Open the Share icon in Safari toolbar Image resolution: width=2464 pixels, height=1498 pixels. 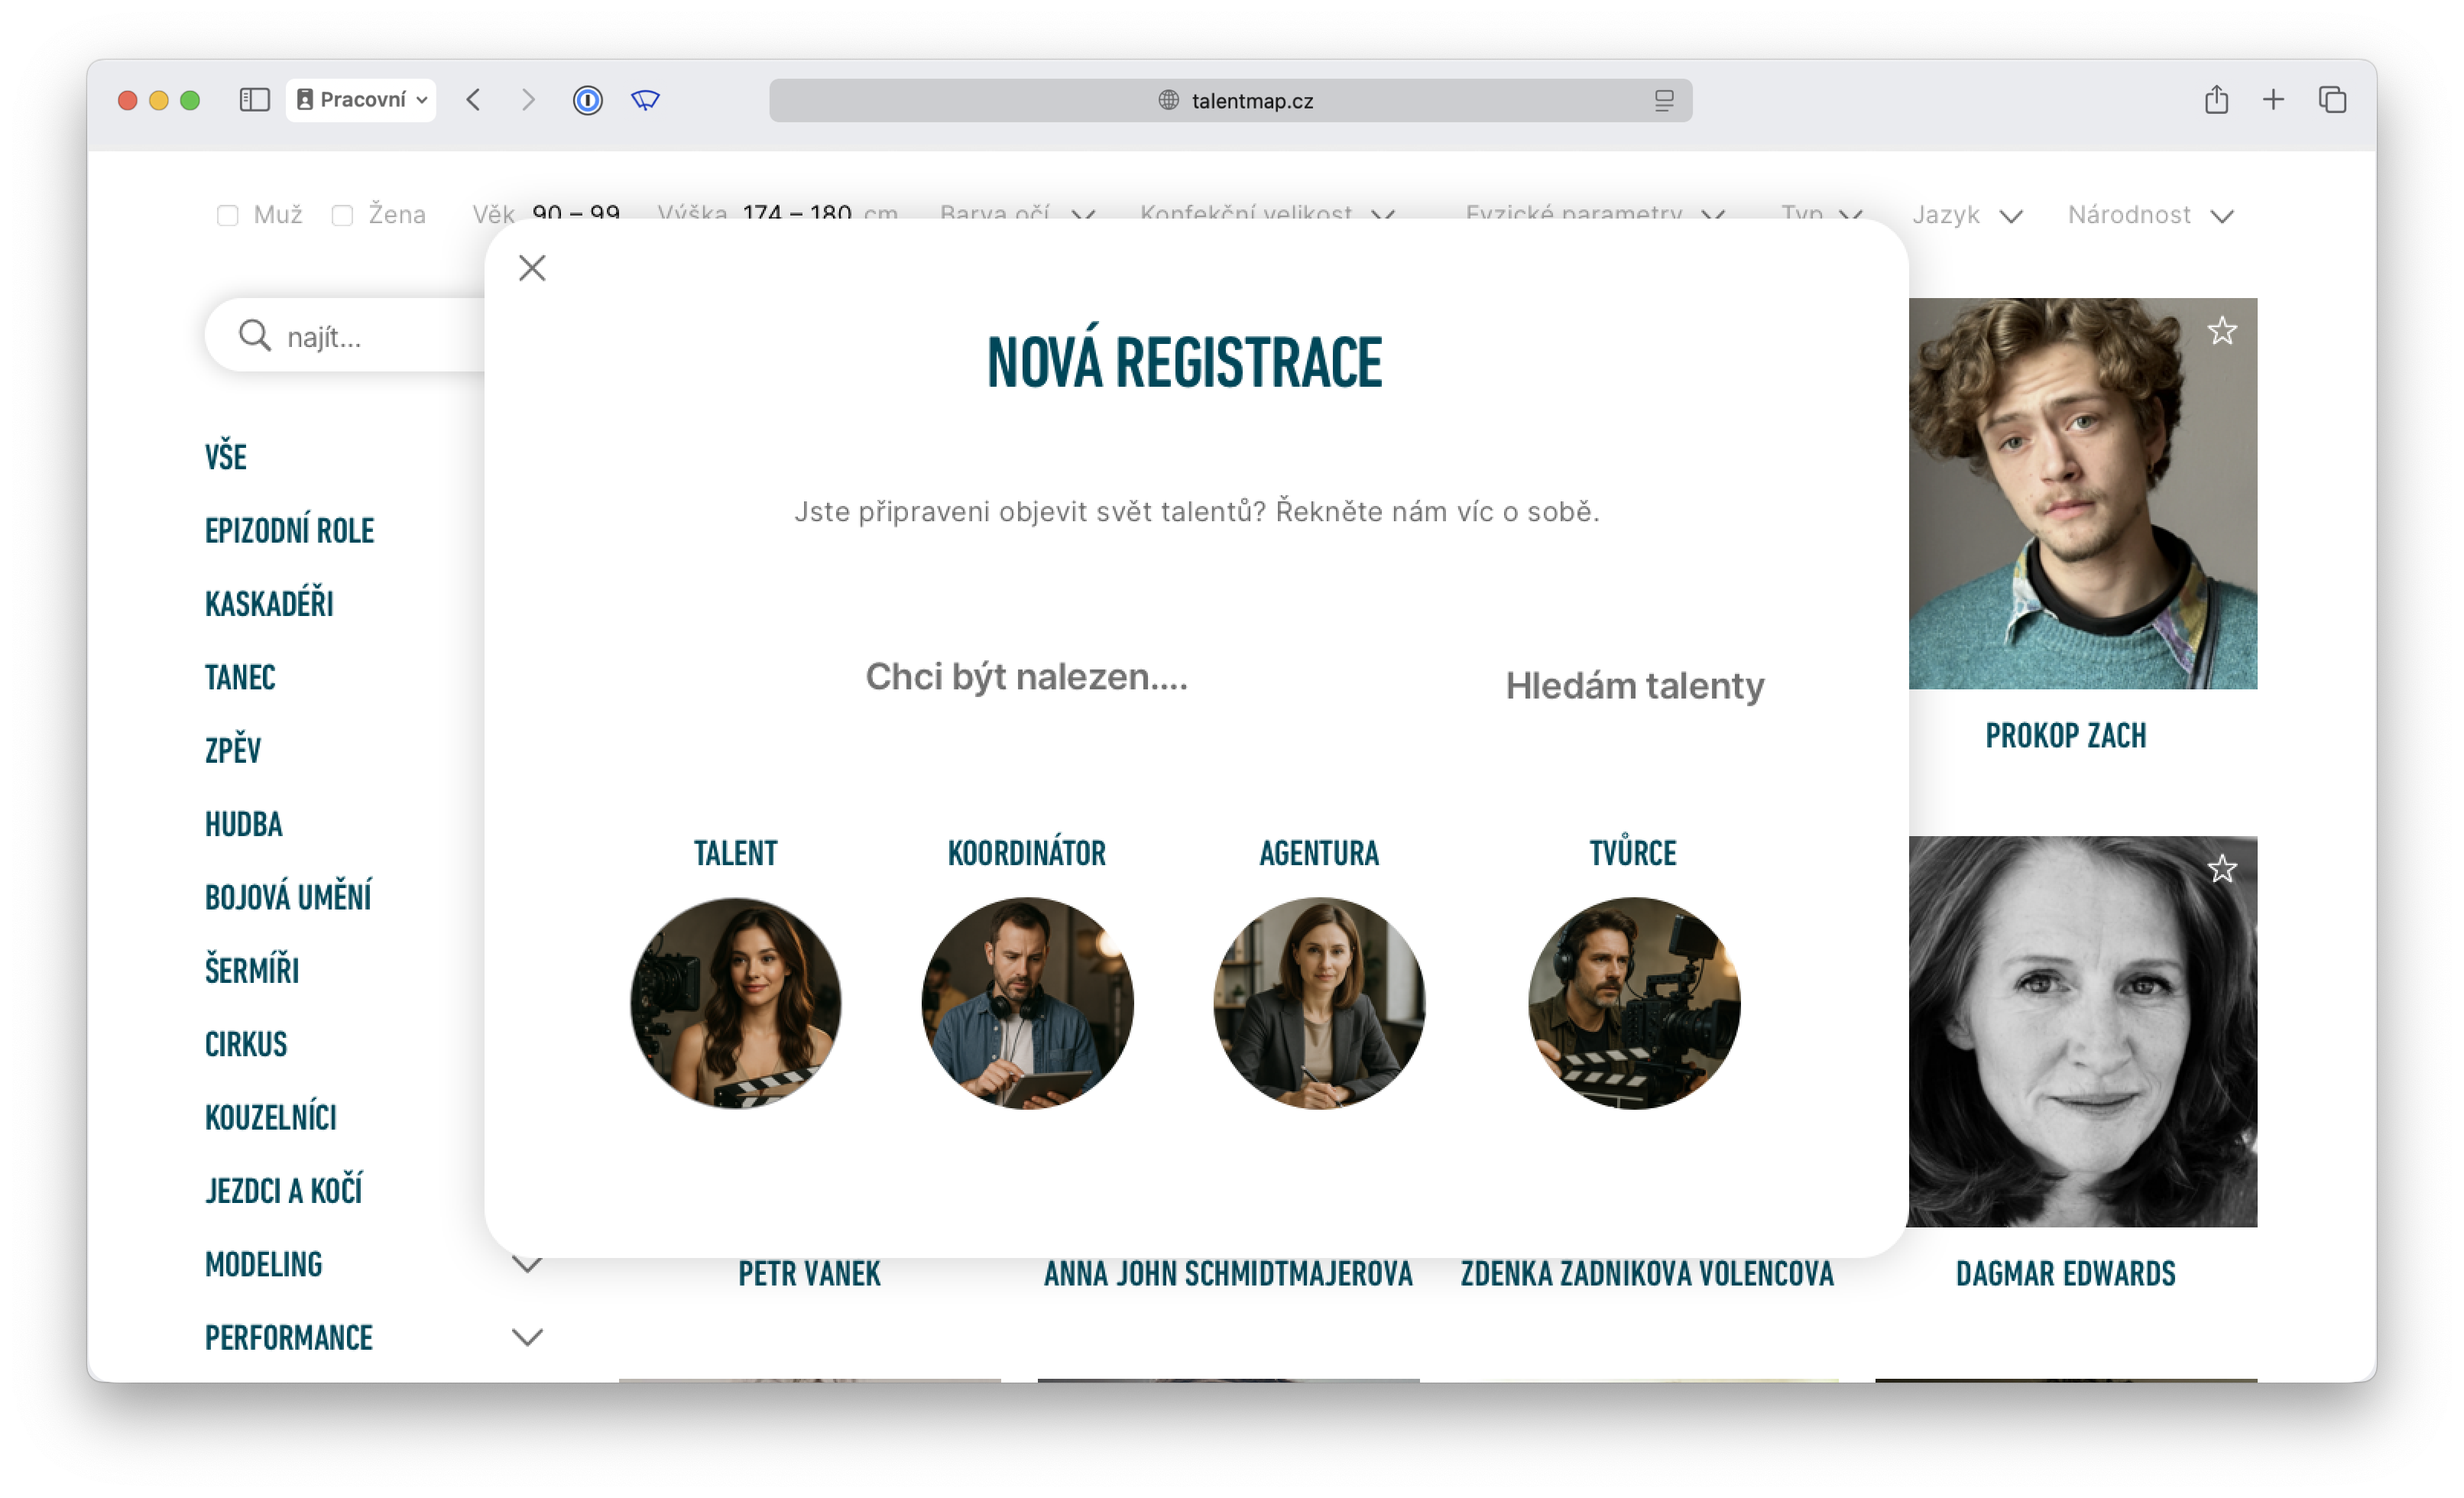tap(2216, 99)
